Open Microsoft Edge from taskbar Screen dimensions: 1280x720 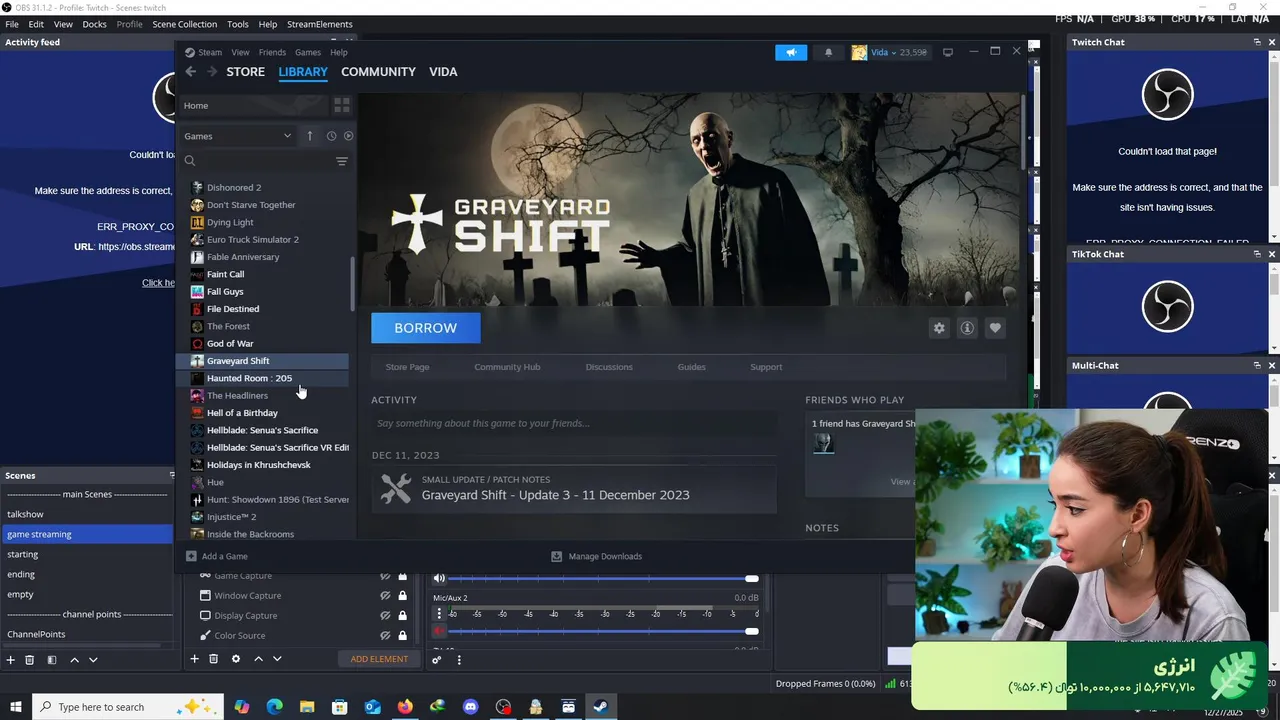[x=274, y=707]
